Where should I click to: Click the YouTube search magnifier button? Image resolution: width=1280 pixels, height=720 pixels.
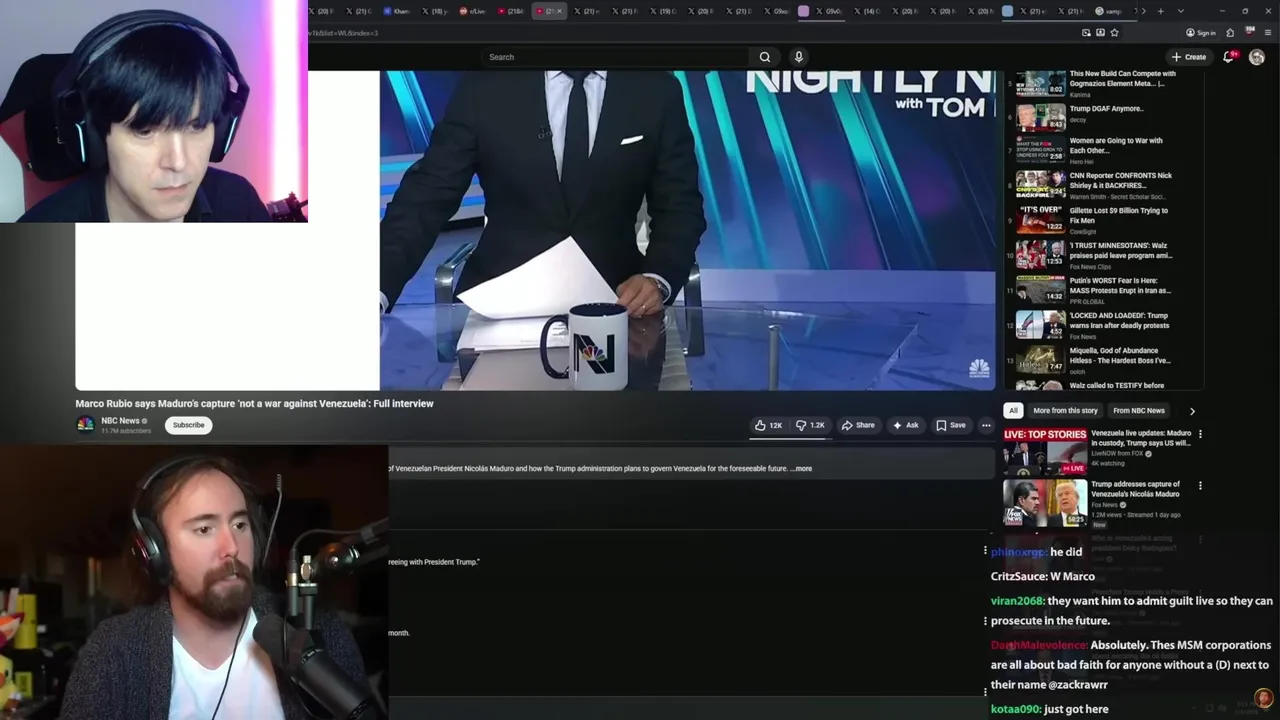pyautogui.click(x=765, y=57)
